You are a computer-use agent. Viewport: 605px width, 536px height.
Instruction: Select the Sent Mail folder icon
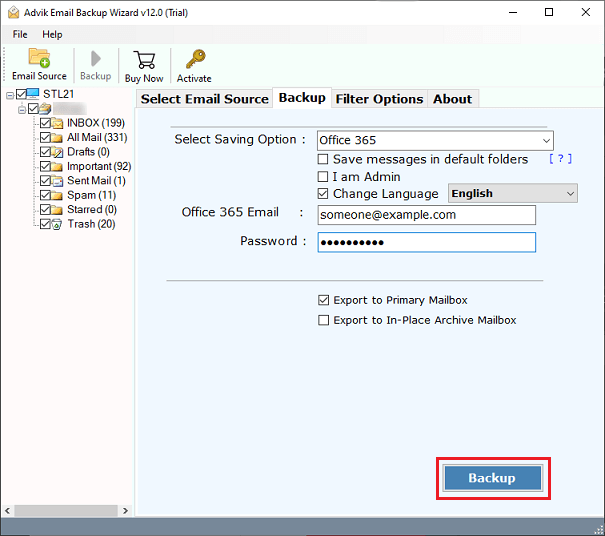(57, 181)
